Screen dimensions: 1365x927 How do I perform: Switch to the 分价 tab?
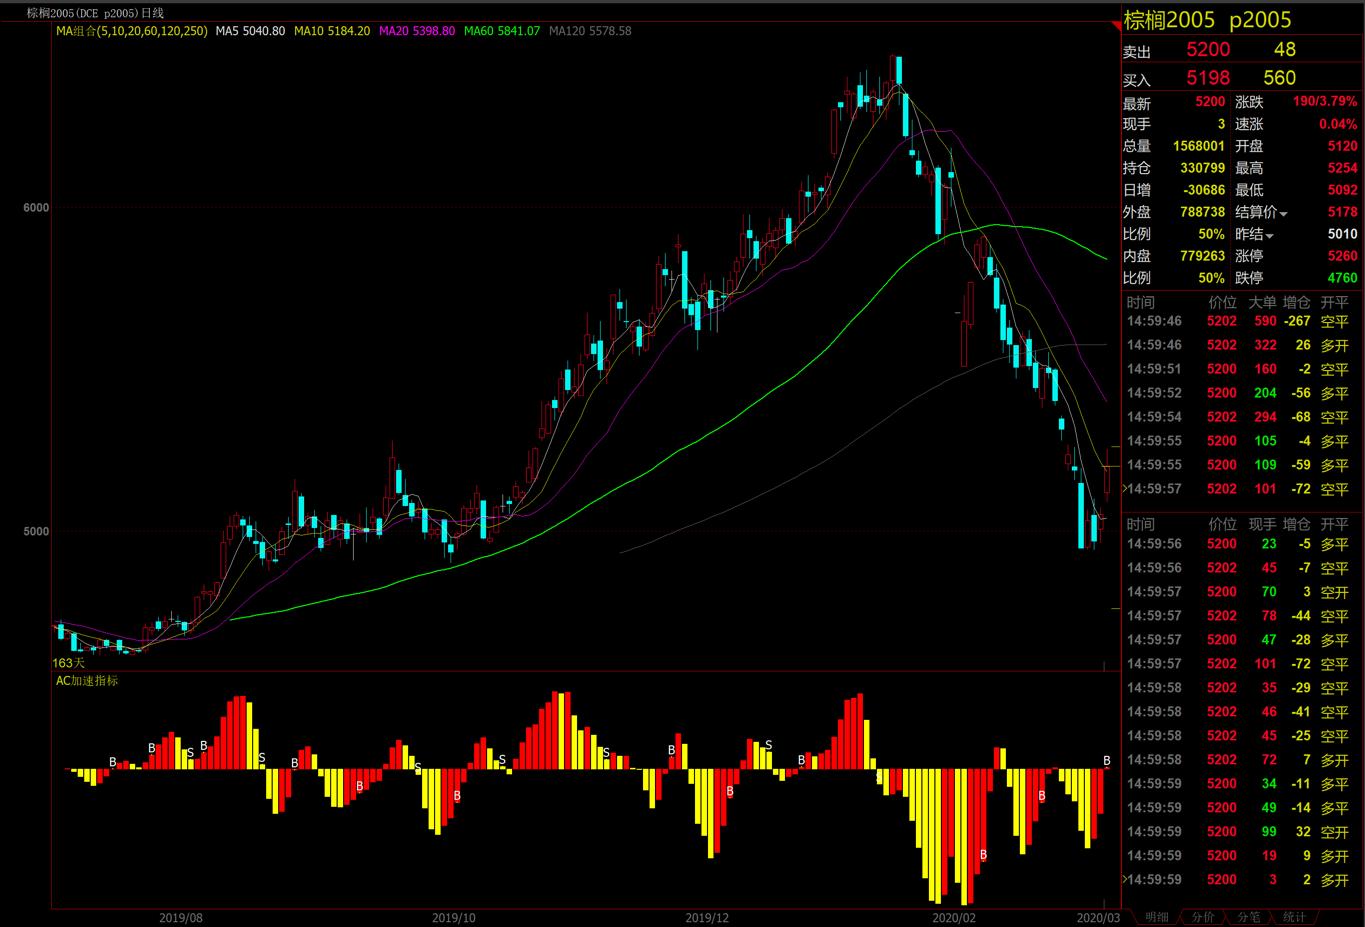pyautogui.click(x=1203, y=917)
